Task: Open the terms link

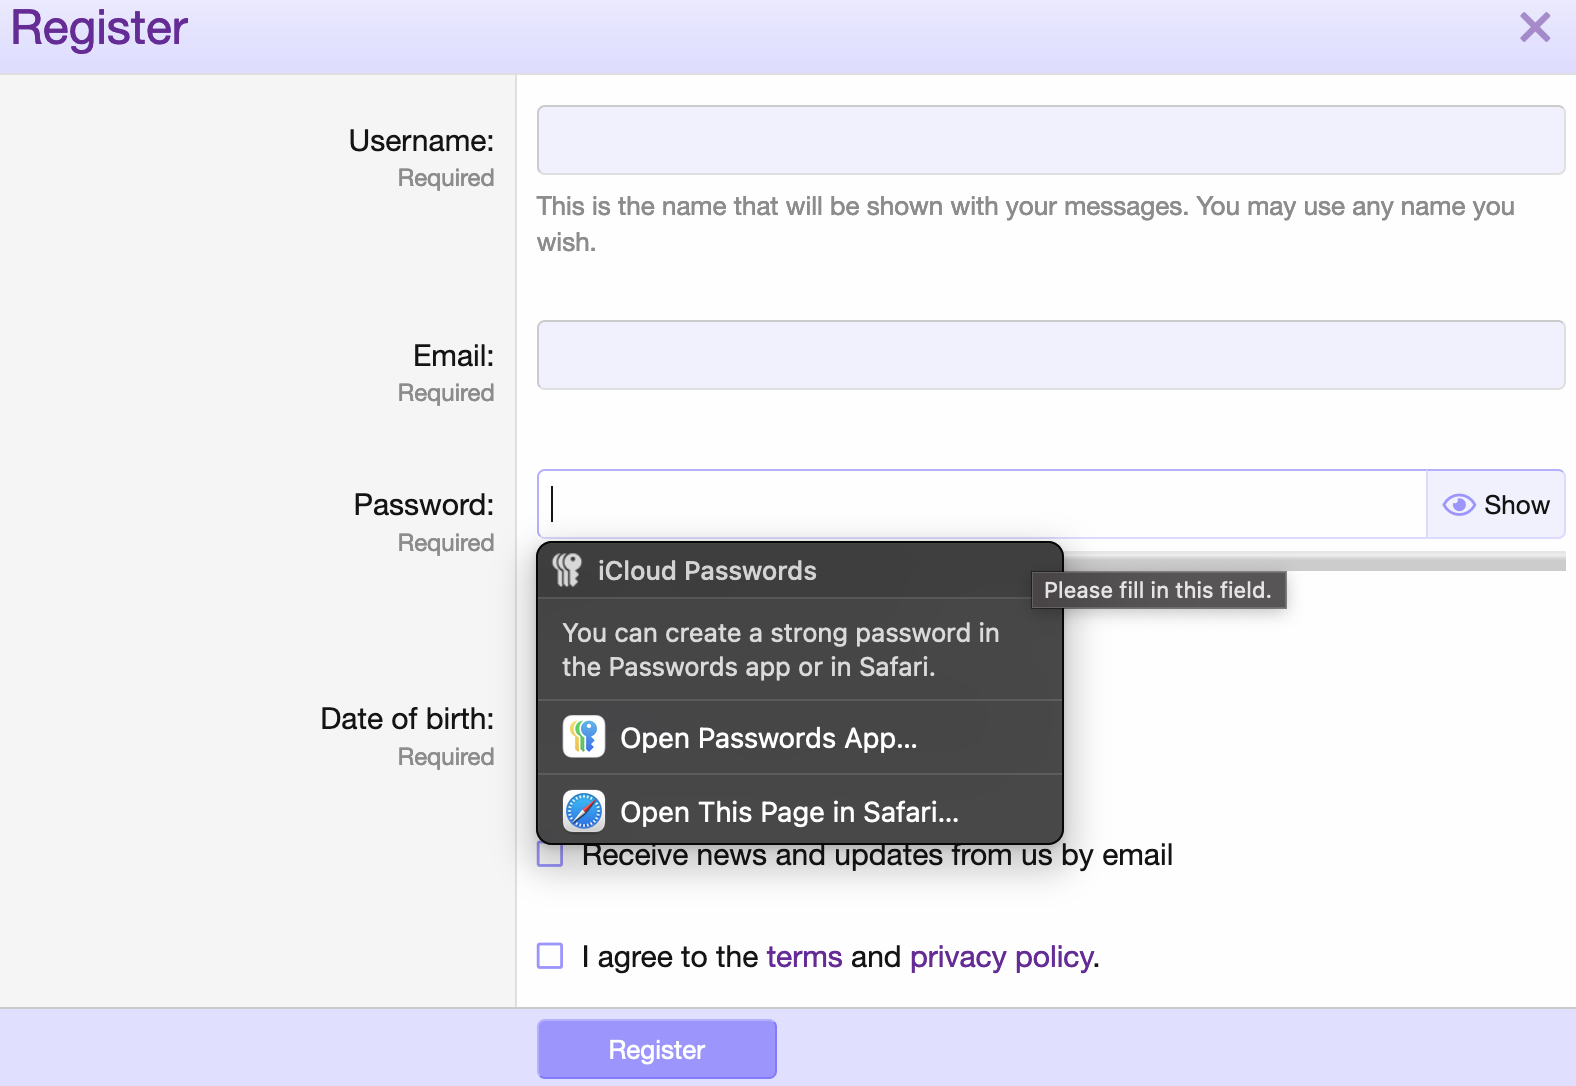Action: click(x=804, y=957)
